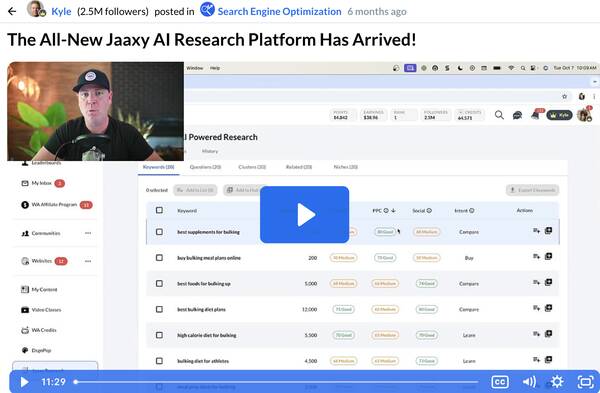This screenshot has width=600, height=393.
Task: Click the large blue play button
Action: tap(304, 215)
